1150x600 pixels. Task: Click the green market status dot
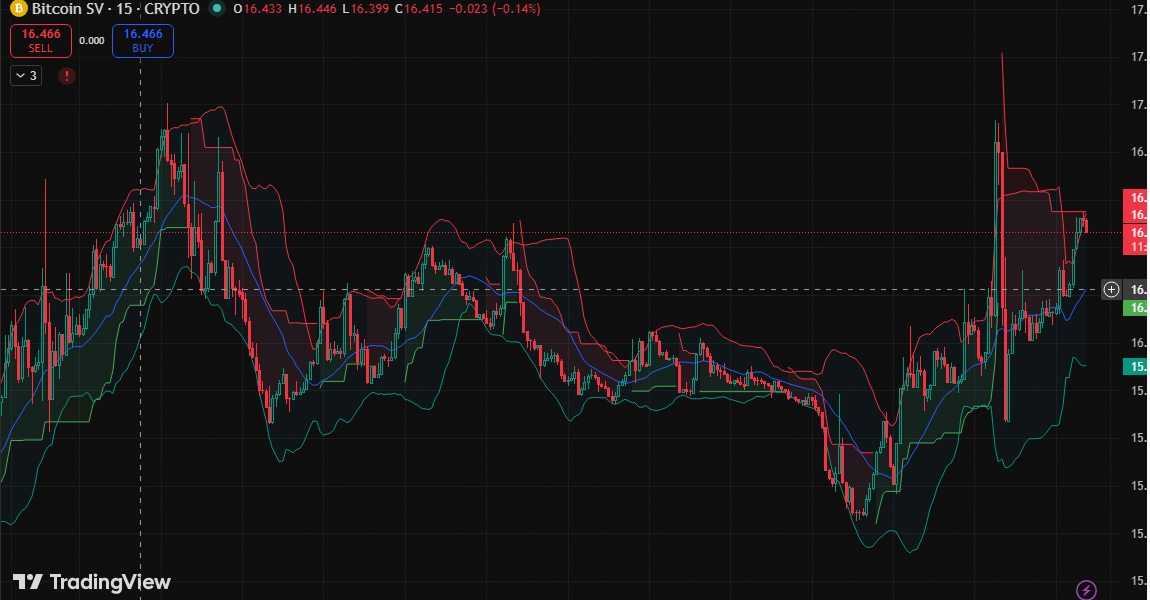point(216,9)
